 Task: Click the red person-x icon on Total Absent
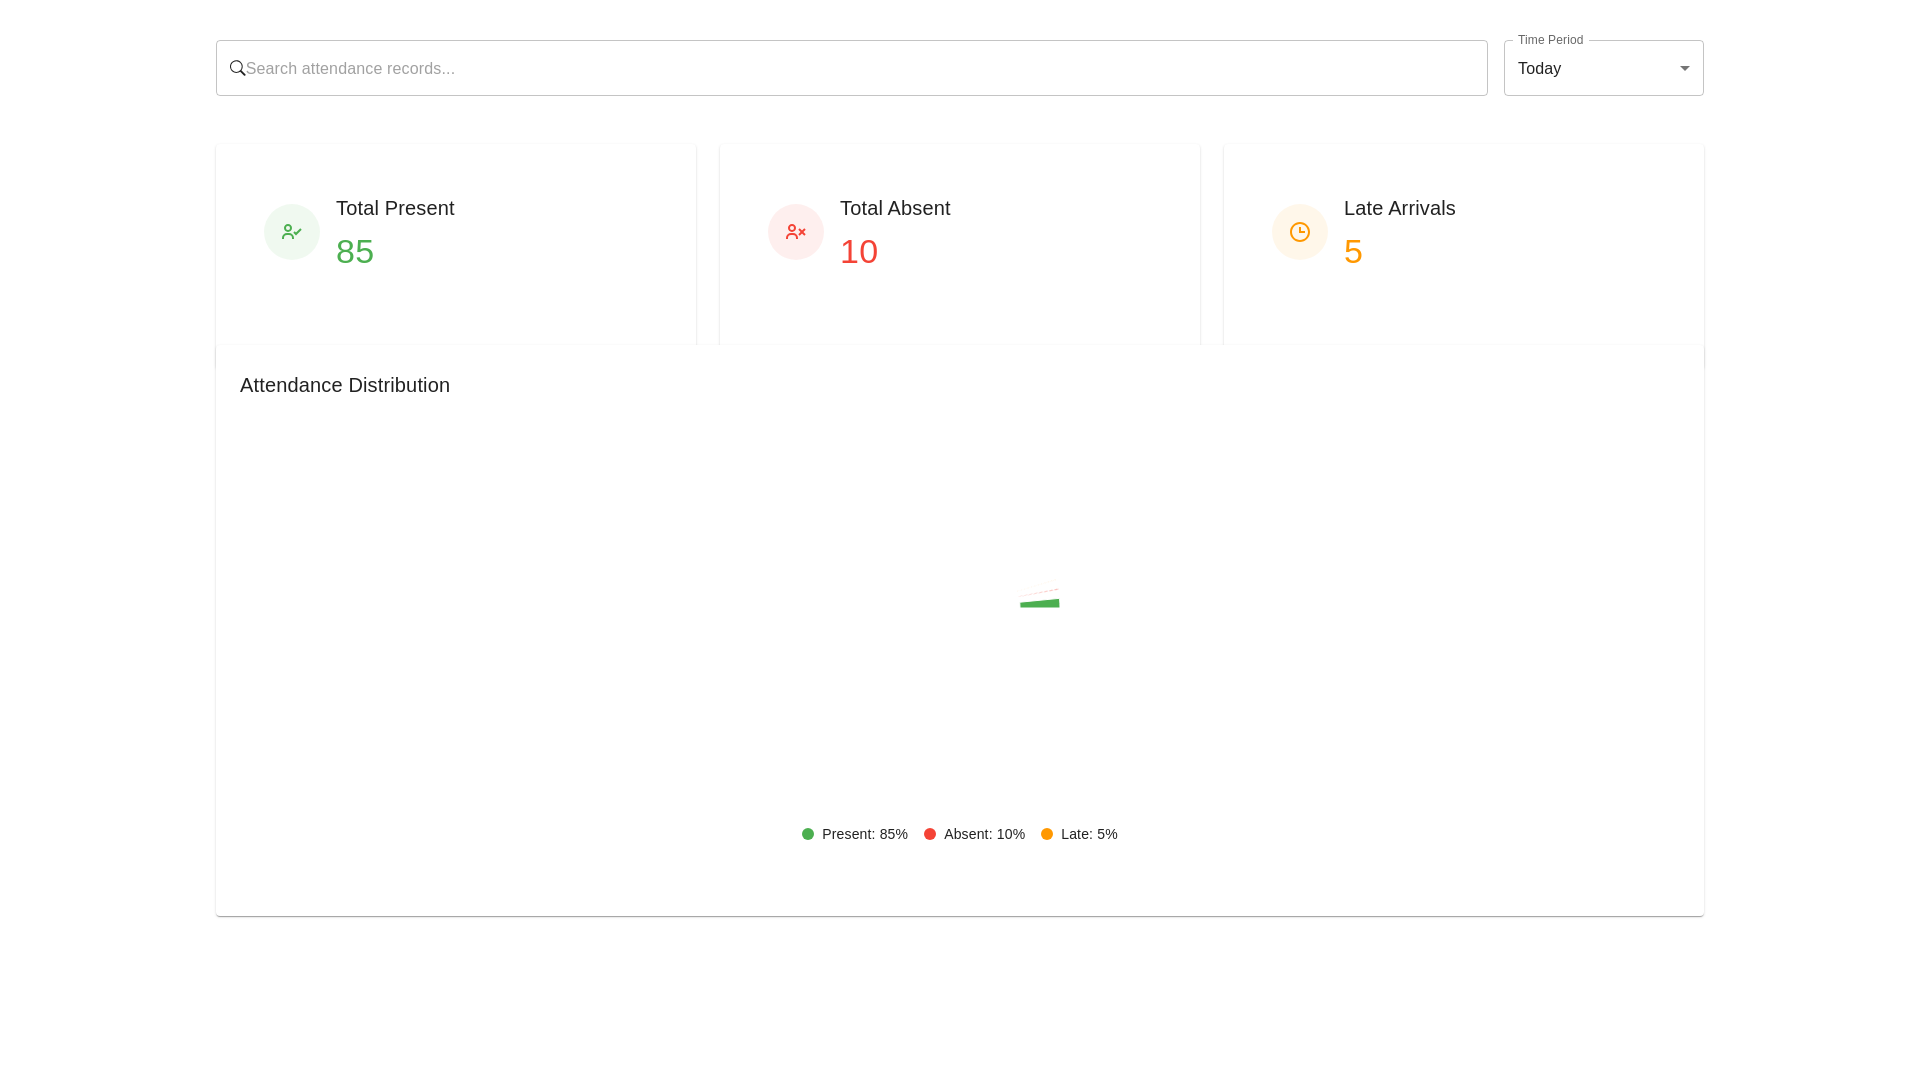click(795, 231)
